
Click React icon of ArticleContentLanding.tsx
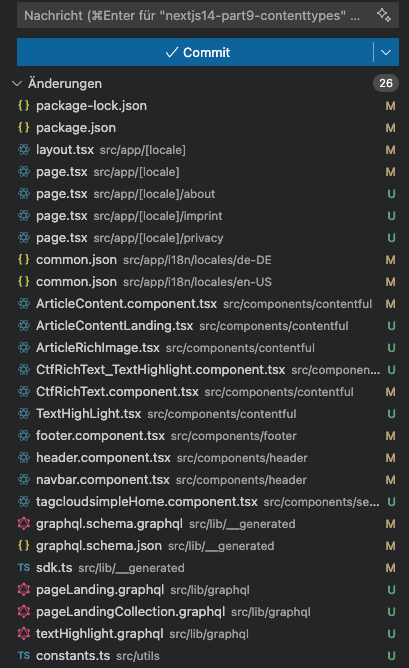point(24,325)
